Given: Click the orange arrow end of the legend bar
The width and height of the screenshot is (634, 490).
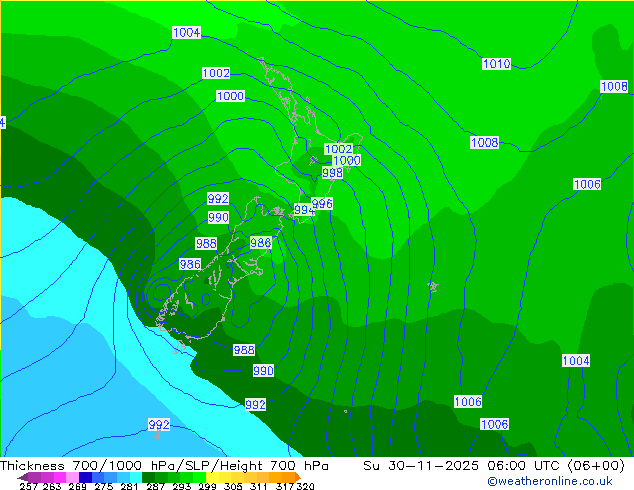Looking at the screenshot, I should 298,477.
